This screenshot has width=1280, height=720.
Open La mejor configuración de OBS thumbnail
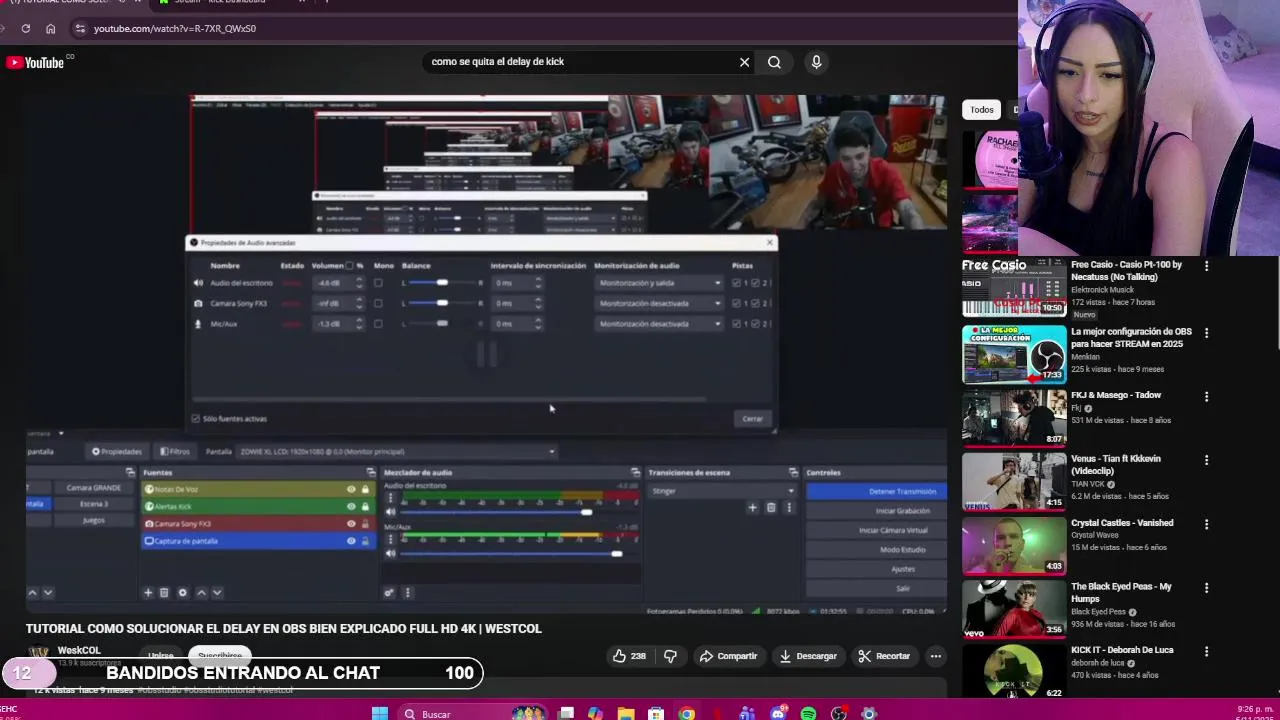pyautogui.click(x=1014, y=355)
